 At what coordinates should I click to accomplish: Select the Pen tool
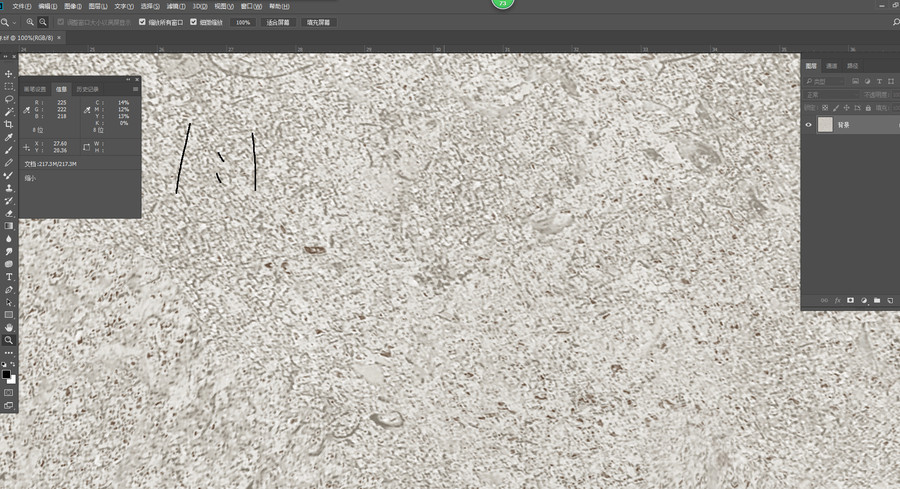pyautogui.click(x=9, y=289)
